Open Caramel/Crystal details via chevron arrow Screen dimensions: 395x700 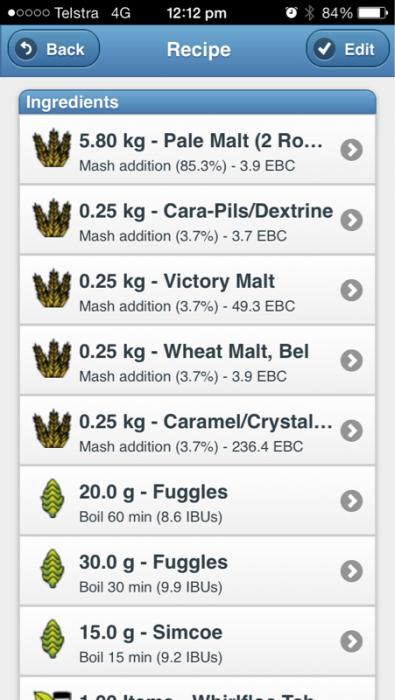click(352, 430)
